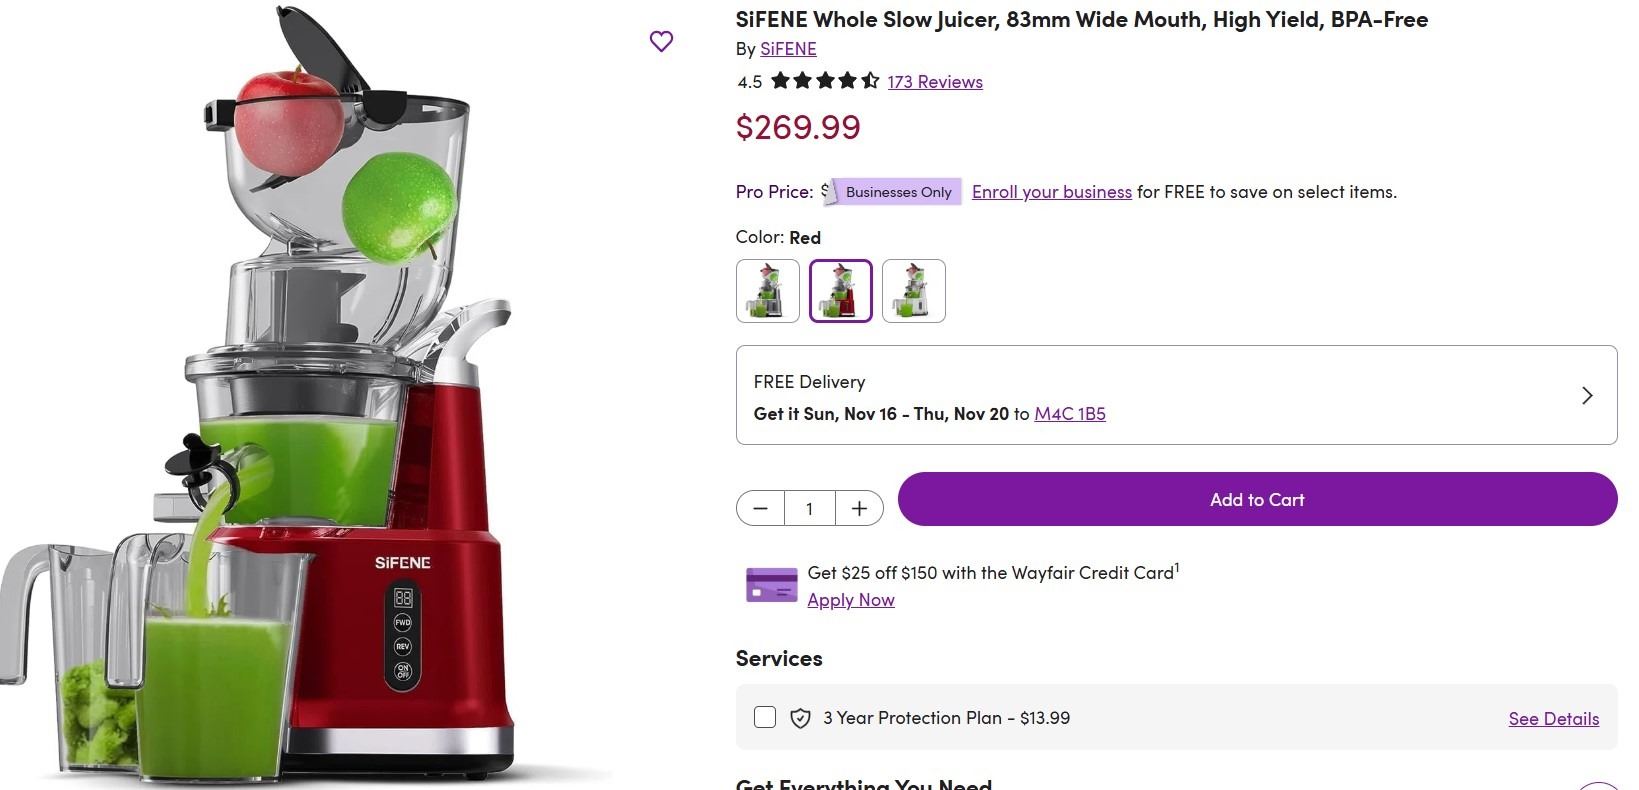Click the Wayfair credit card icon
1639x790 pixels.
(x=771, y=585)
